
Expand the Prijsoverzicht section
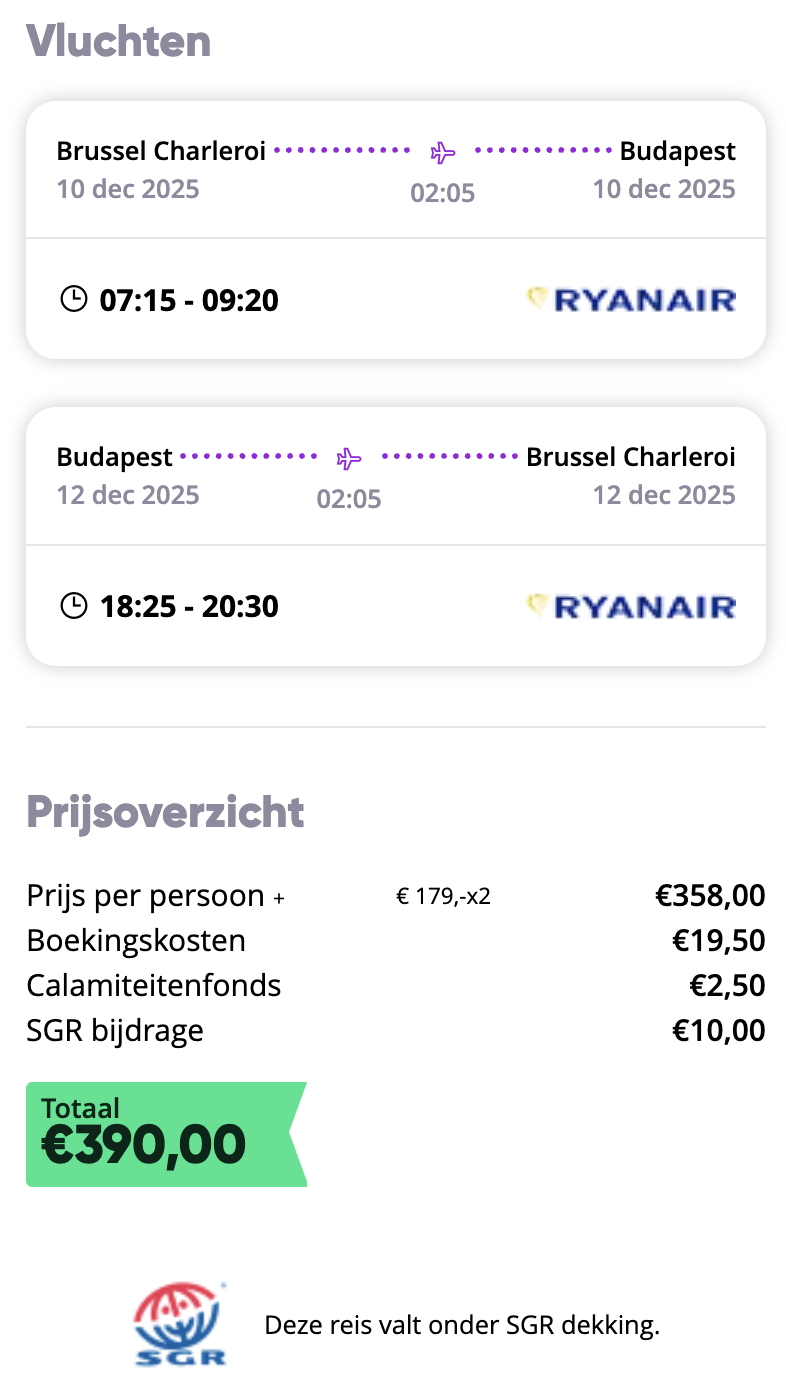(x=165, y=812)
